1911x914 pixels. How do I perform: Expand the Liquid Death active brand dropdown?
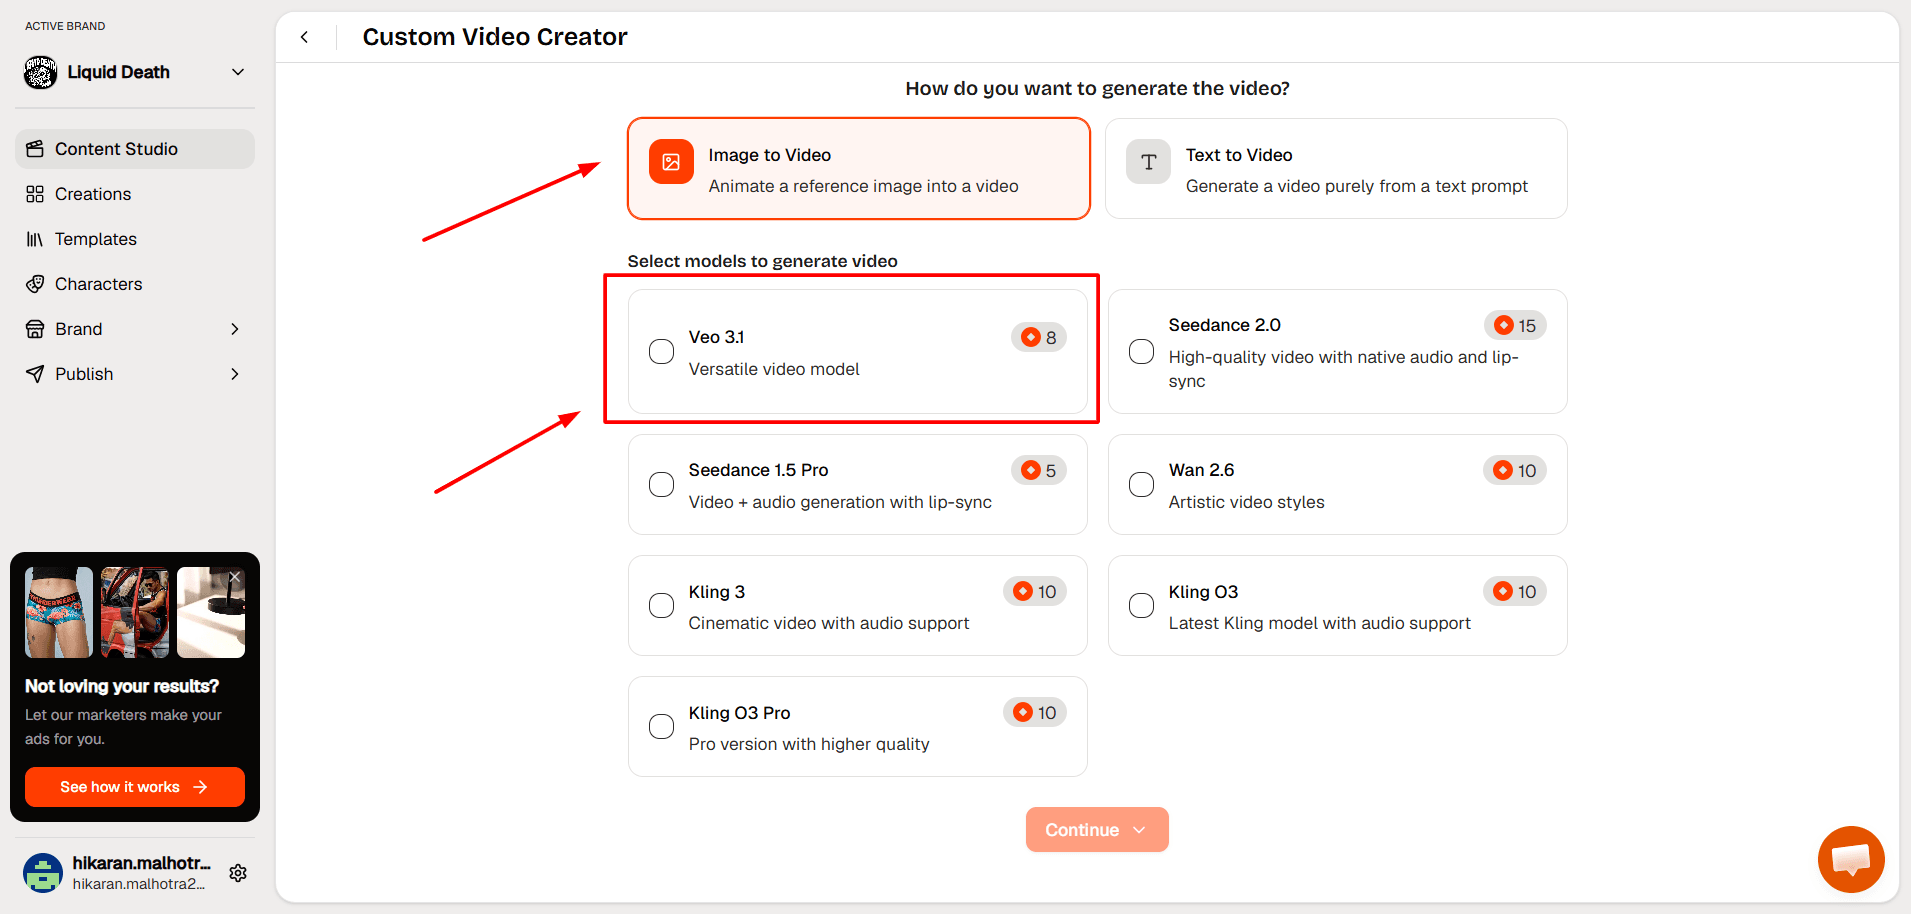238,72
